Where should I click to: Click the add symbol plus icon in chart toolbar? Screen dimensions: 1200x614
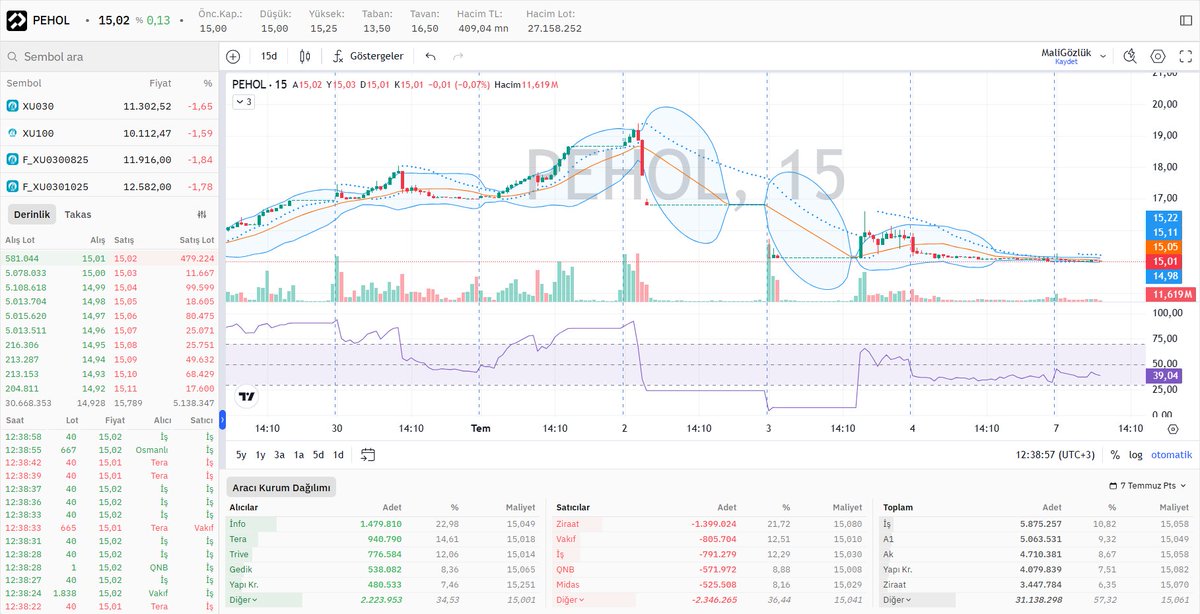click(233, 57)
